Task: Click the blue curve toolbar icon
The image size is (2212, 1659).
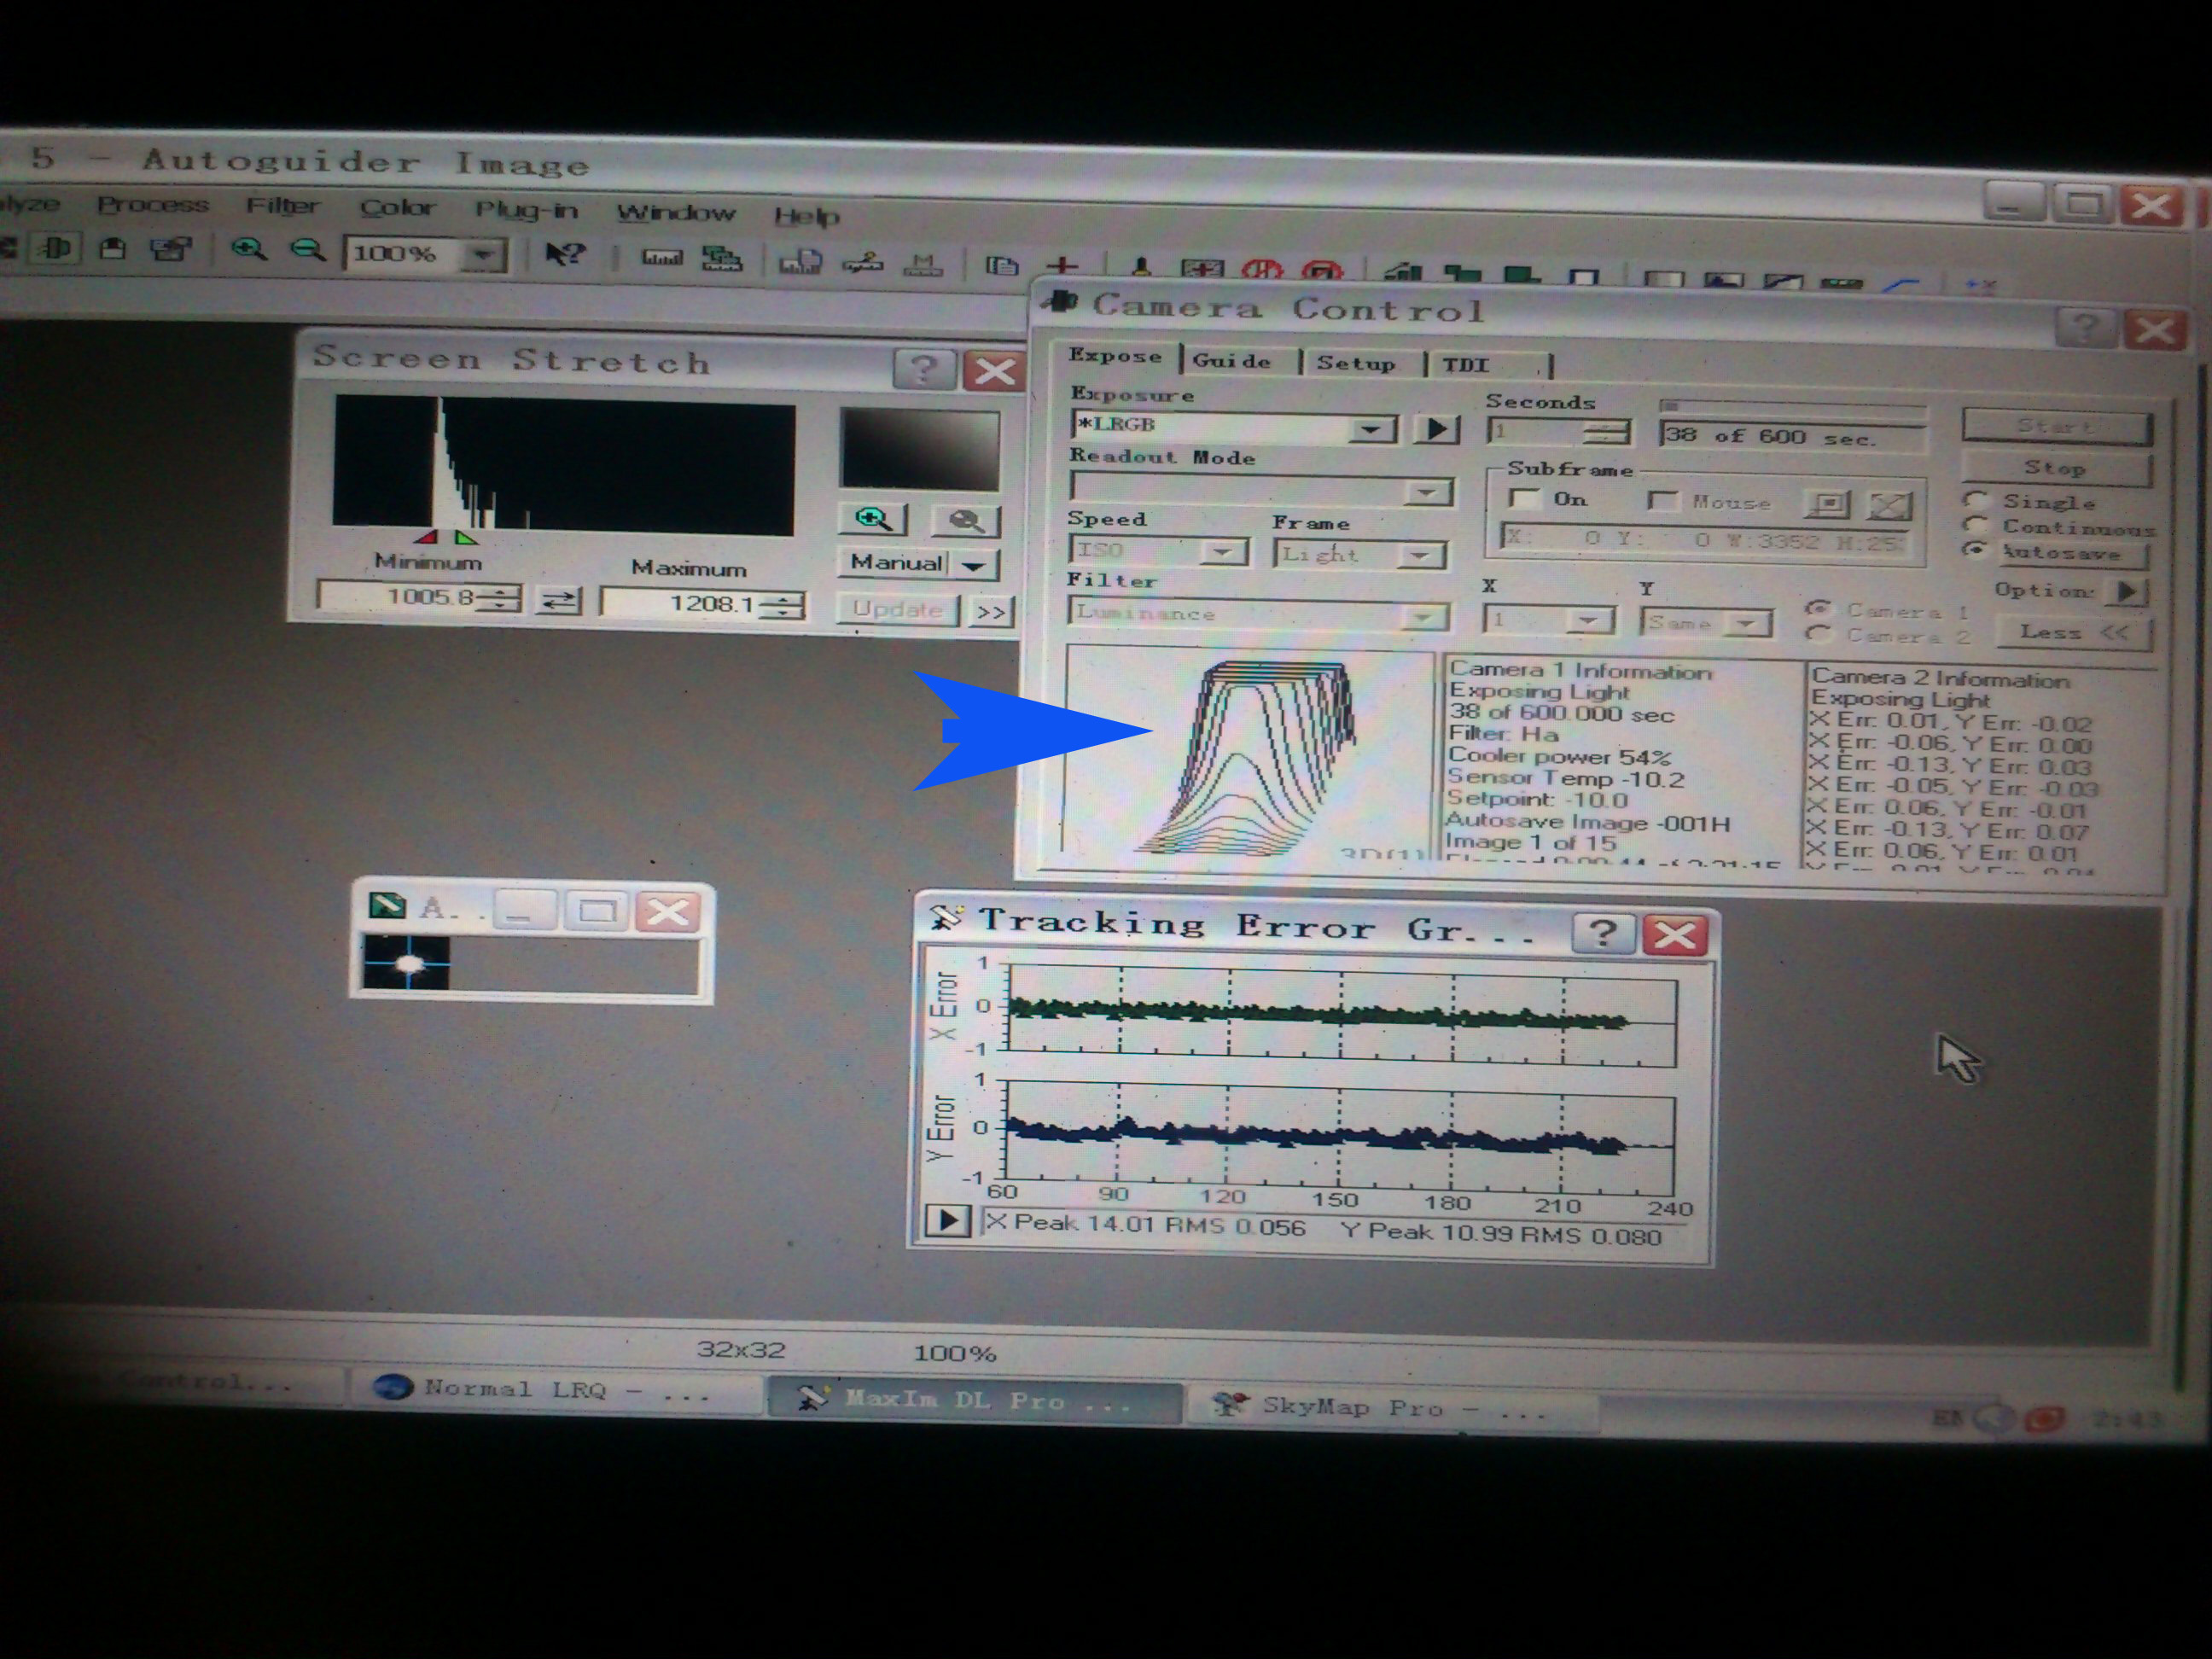Action: pyautogui.click(x=1901, y=286)
